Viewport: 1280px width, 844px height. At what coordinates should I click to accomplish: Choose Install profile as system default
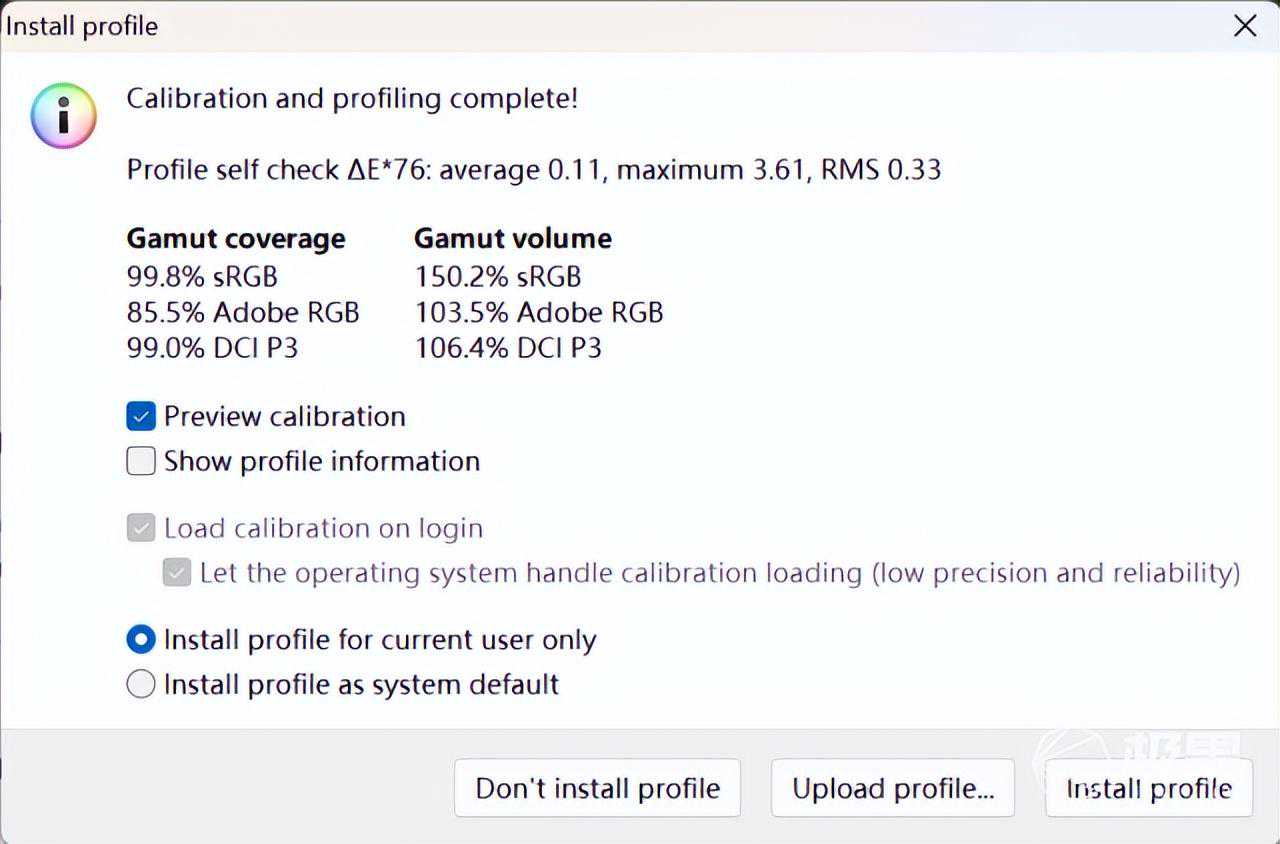(141, 684)
